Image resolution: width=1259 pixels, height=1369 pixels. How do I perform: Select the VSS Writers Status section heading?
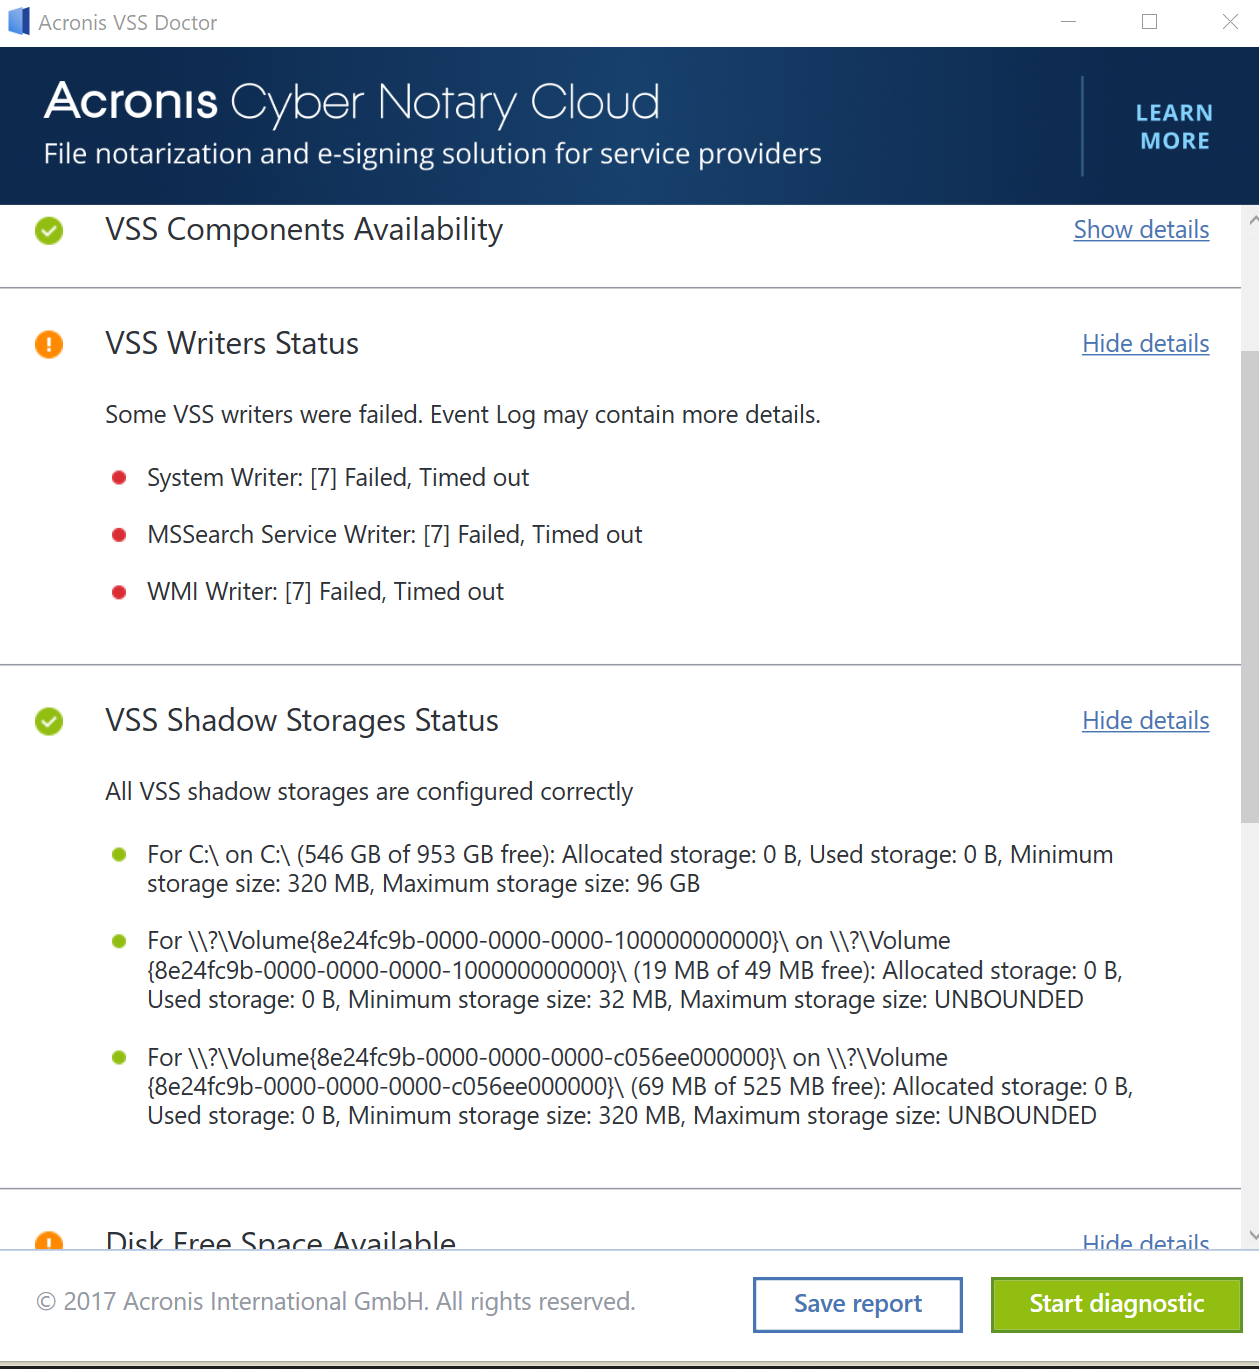[232, 344]
